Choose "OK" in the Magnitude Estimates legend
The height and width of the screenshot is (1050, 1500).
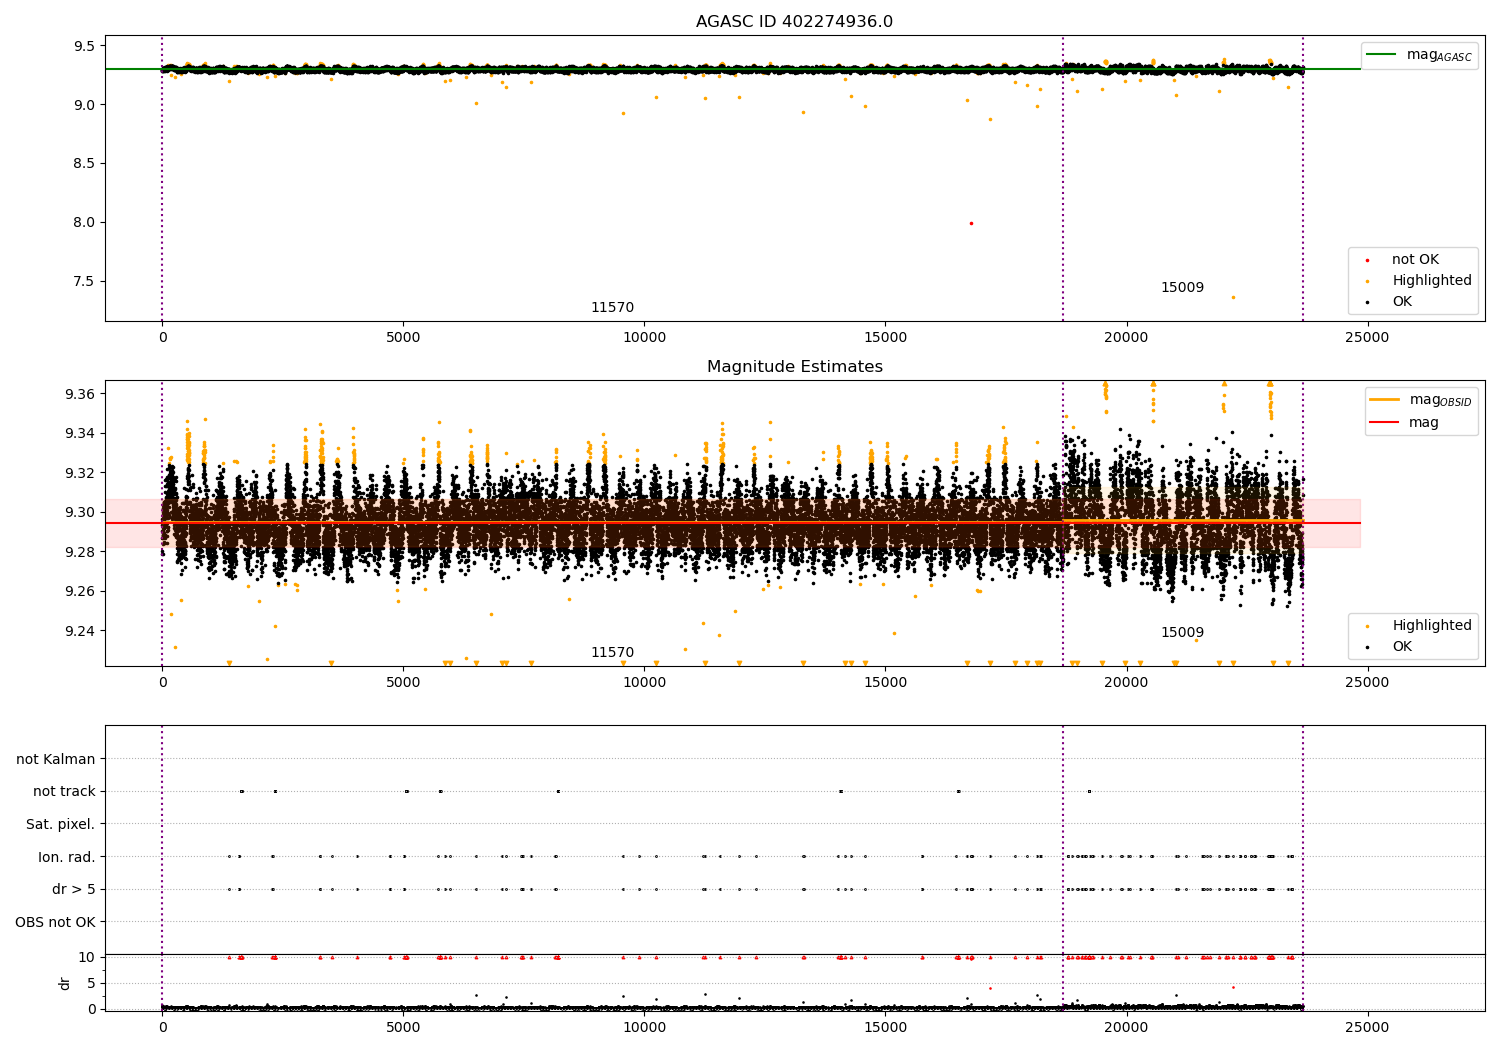click(1402, 647)
